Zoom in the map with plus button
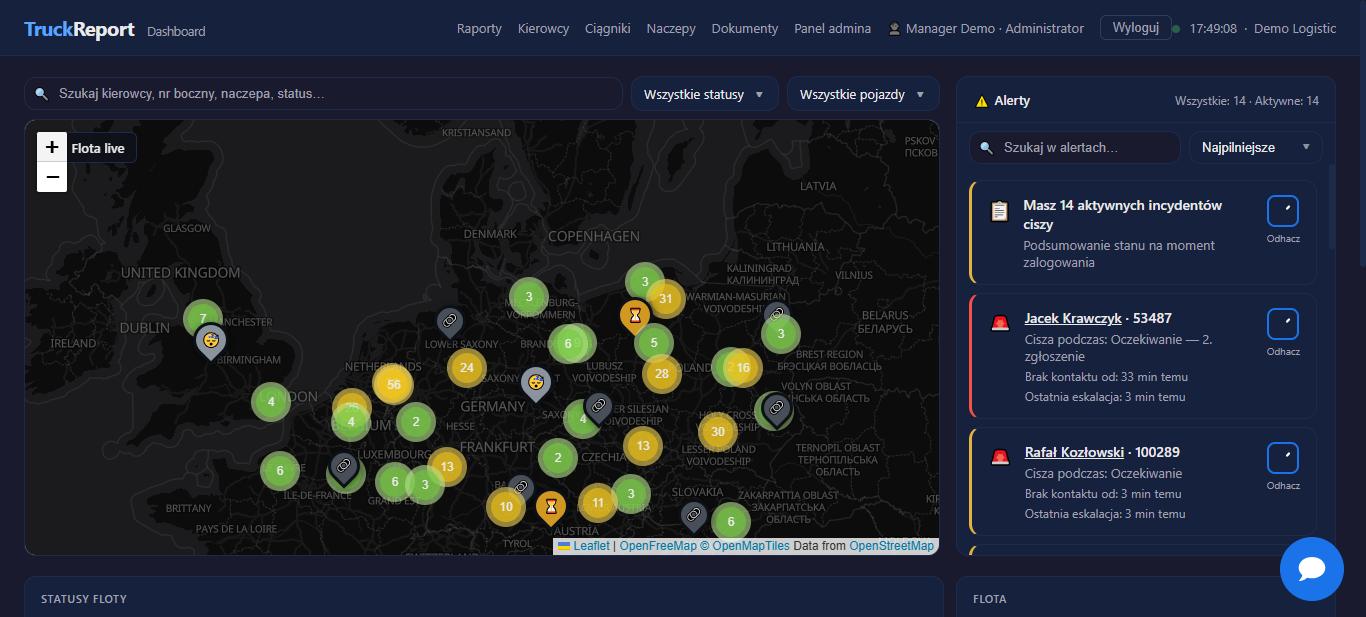Viewport: 1366px width, 617px height. pos(52,147)
